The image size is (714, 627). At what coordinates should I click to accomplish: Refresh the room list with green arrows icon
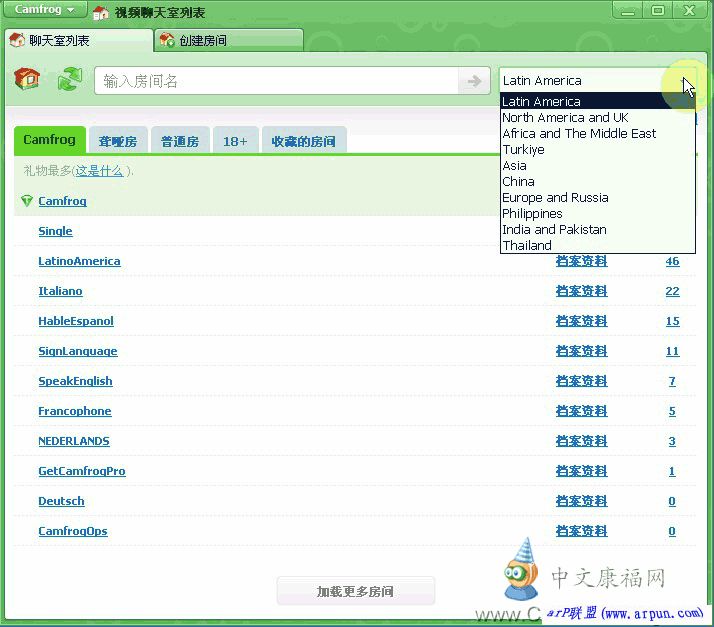pos(70,79)
